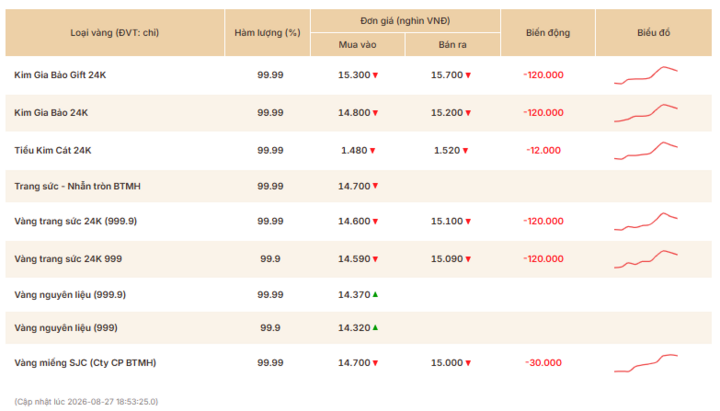Click red down arrow beside 15.700 sell price

468,75
